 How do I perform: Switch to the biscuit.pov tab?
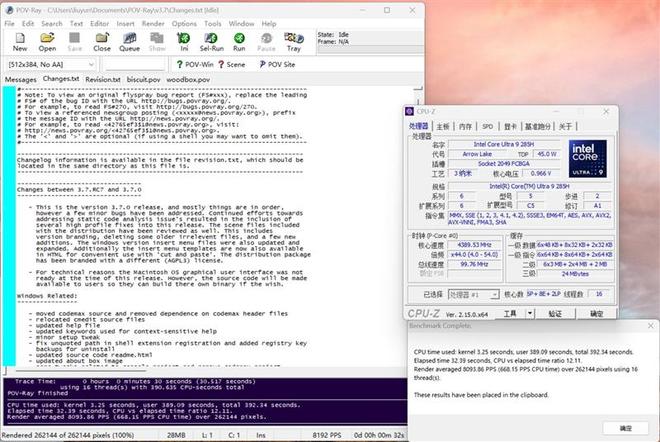(144, 79)
